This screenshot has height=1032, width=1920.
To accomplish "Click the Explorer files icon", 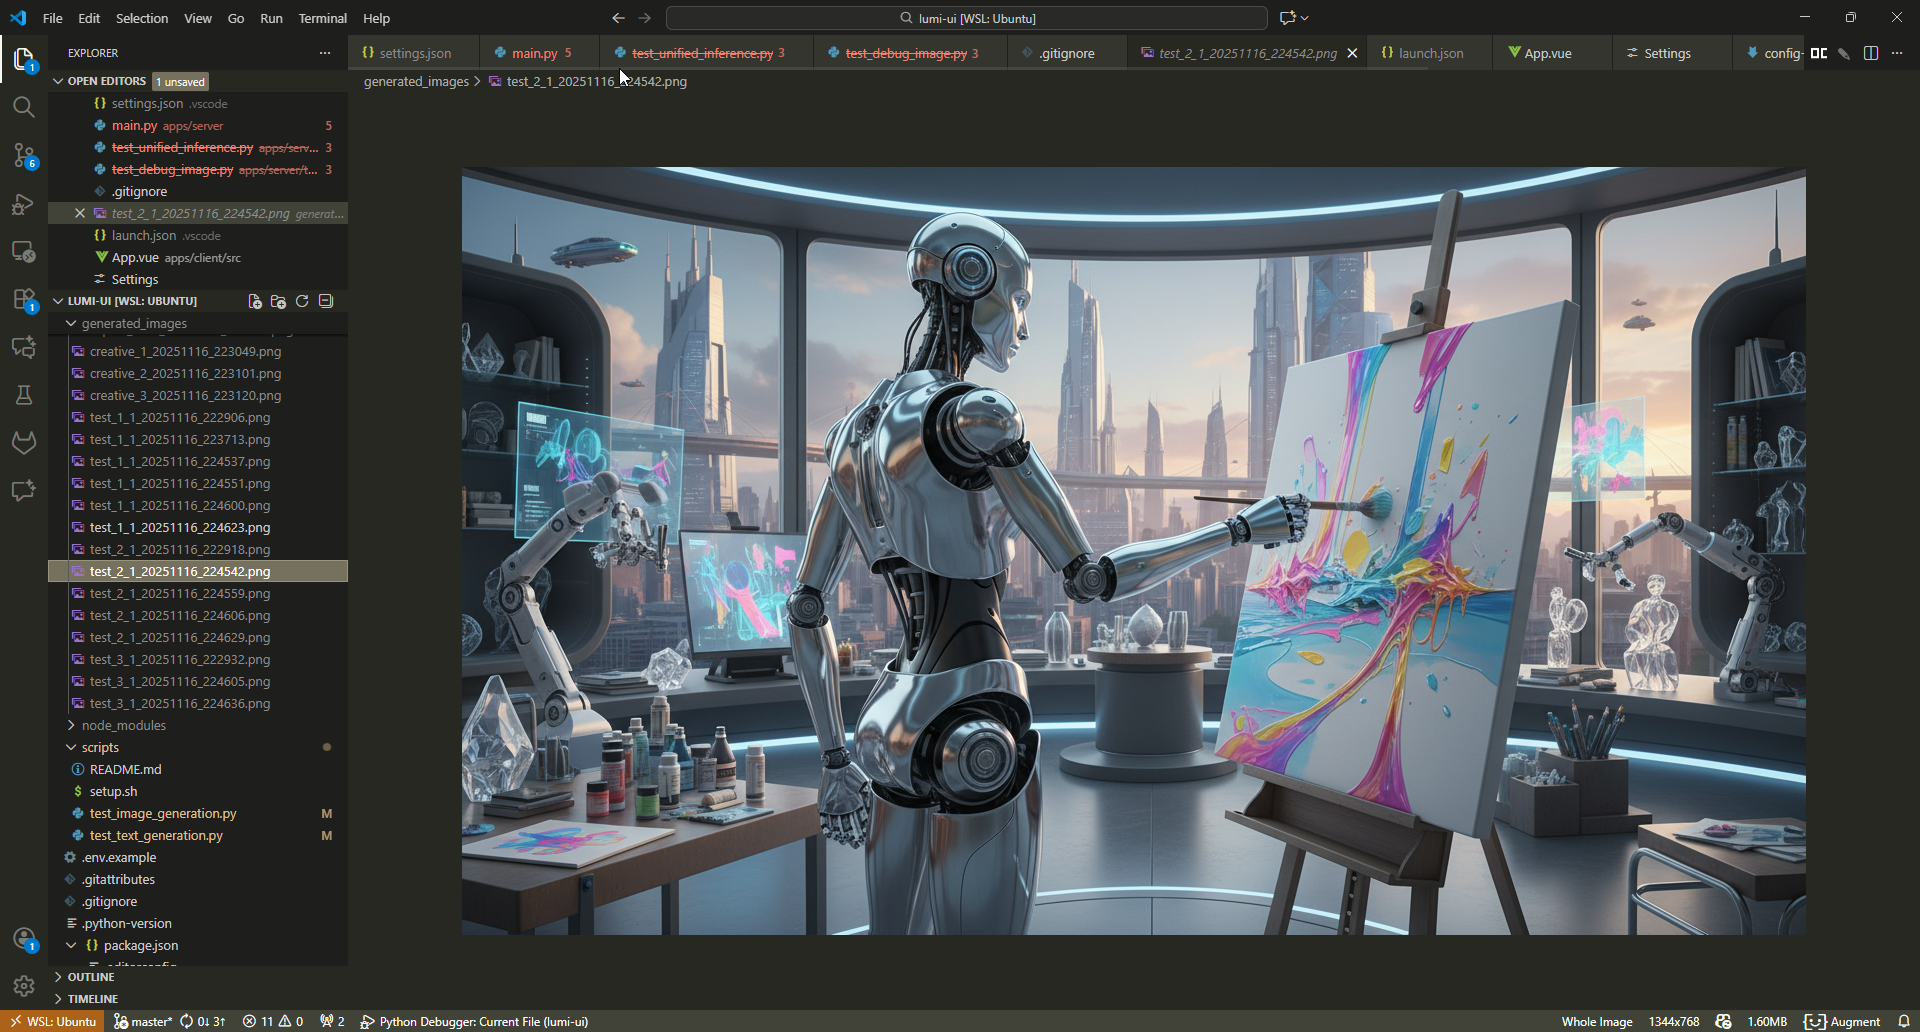I will click(24, 59).
